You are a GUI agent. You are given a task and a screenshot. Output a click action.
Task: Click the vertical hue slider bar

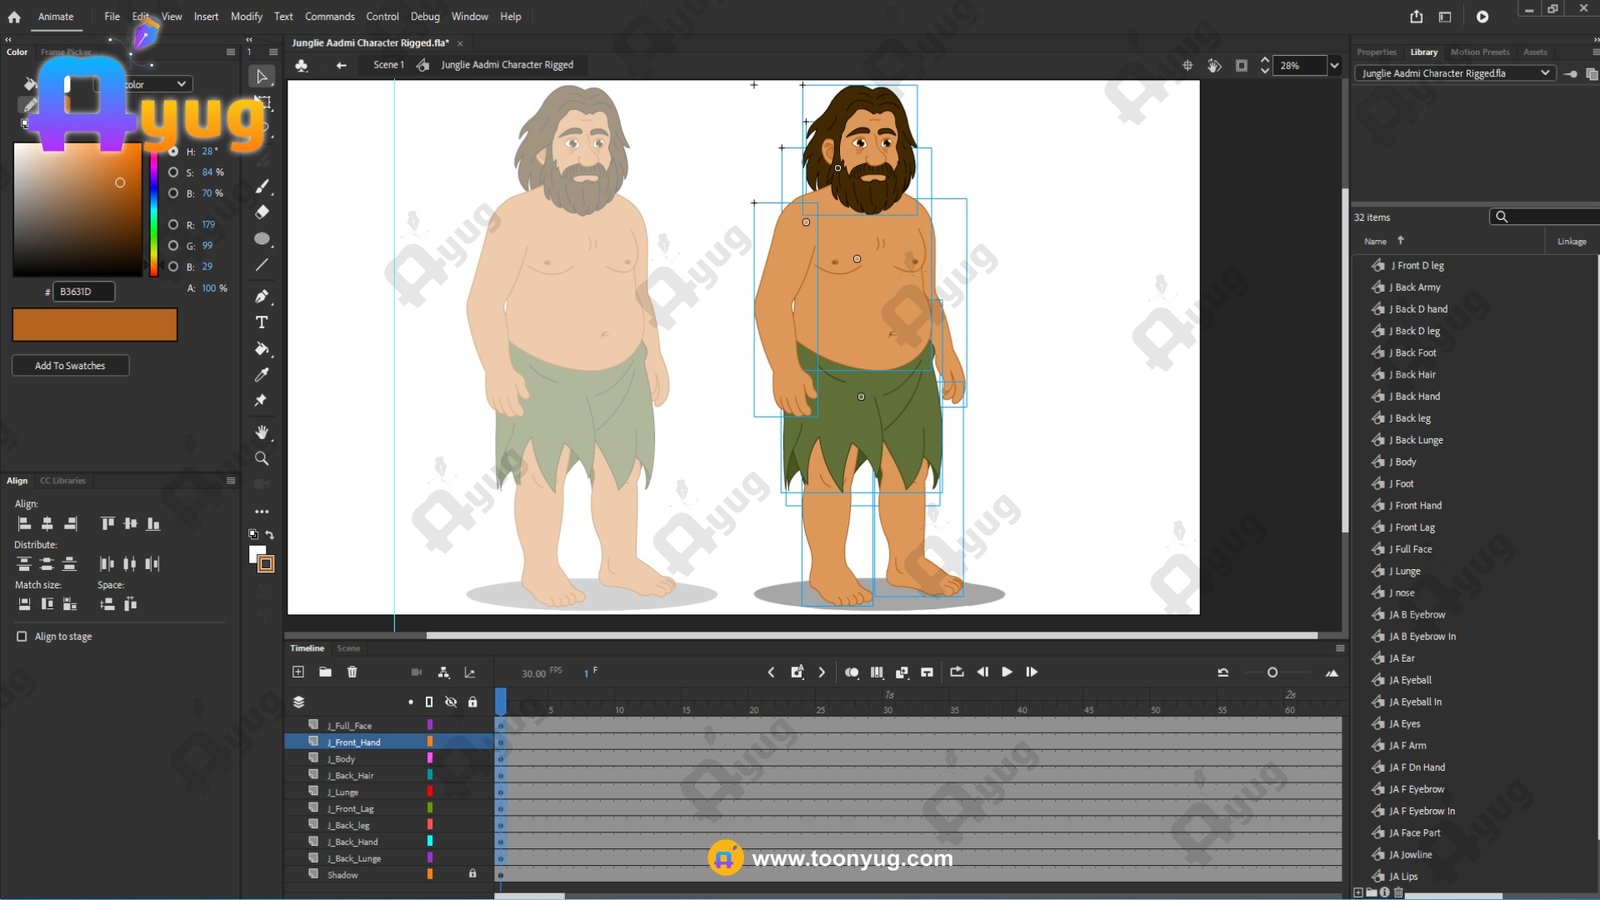click(x=153, y=210)
